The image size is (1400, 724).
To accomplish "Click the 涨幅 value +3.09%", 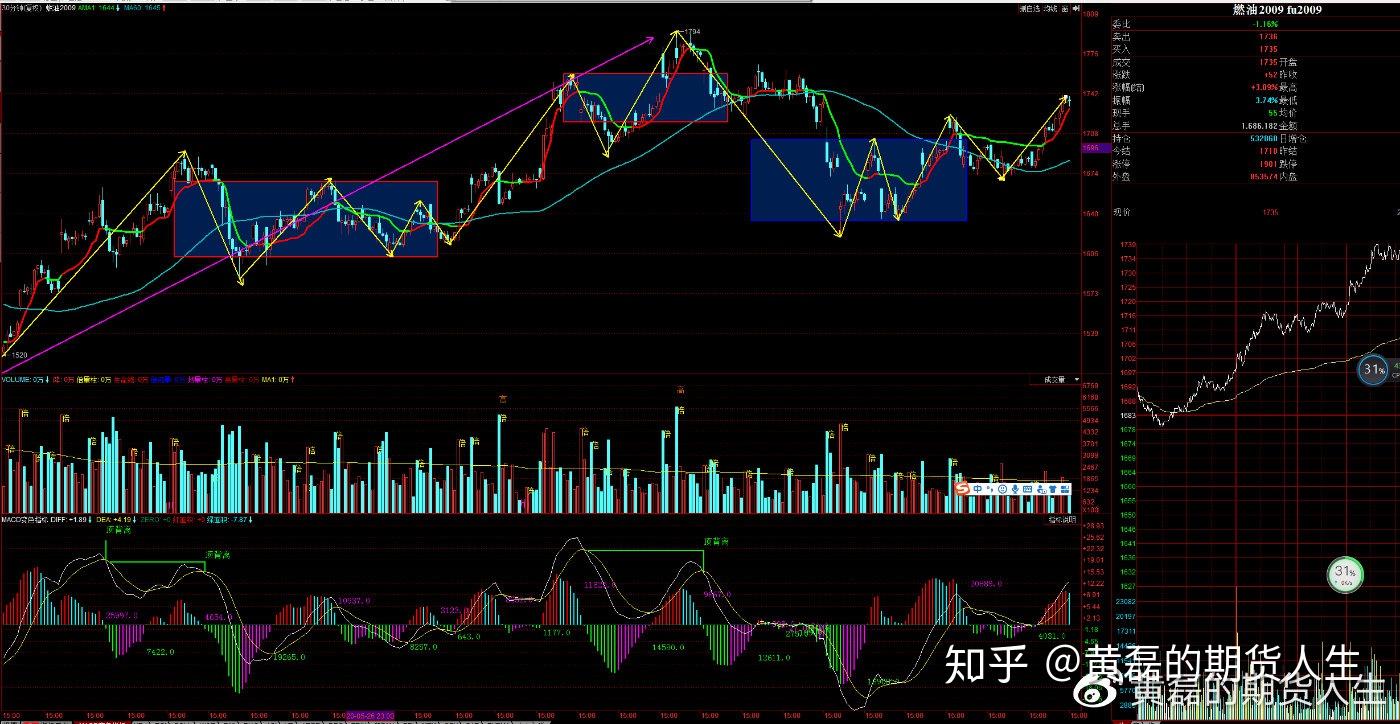I will (x=1265, y=87).
